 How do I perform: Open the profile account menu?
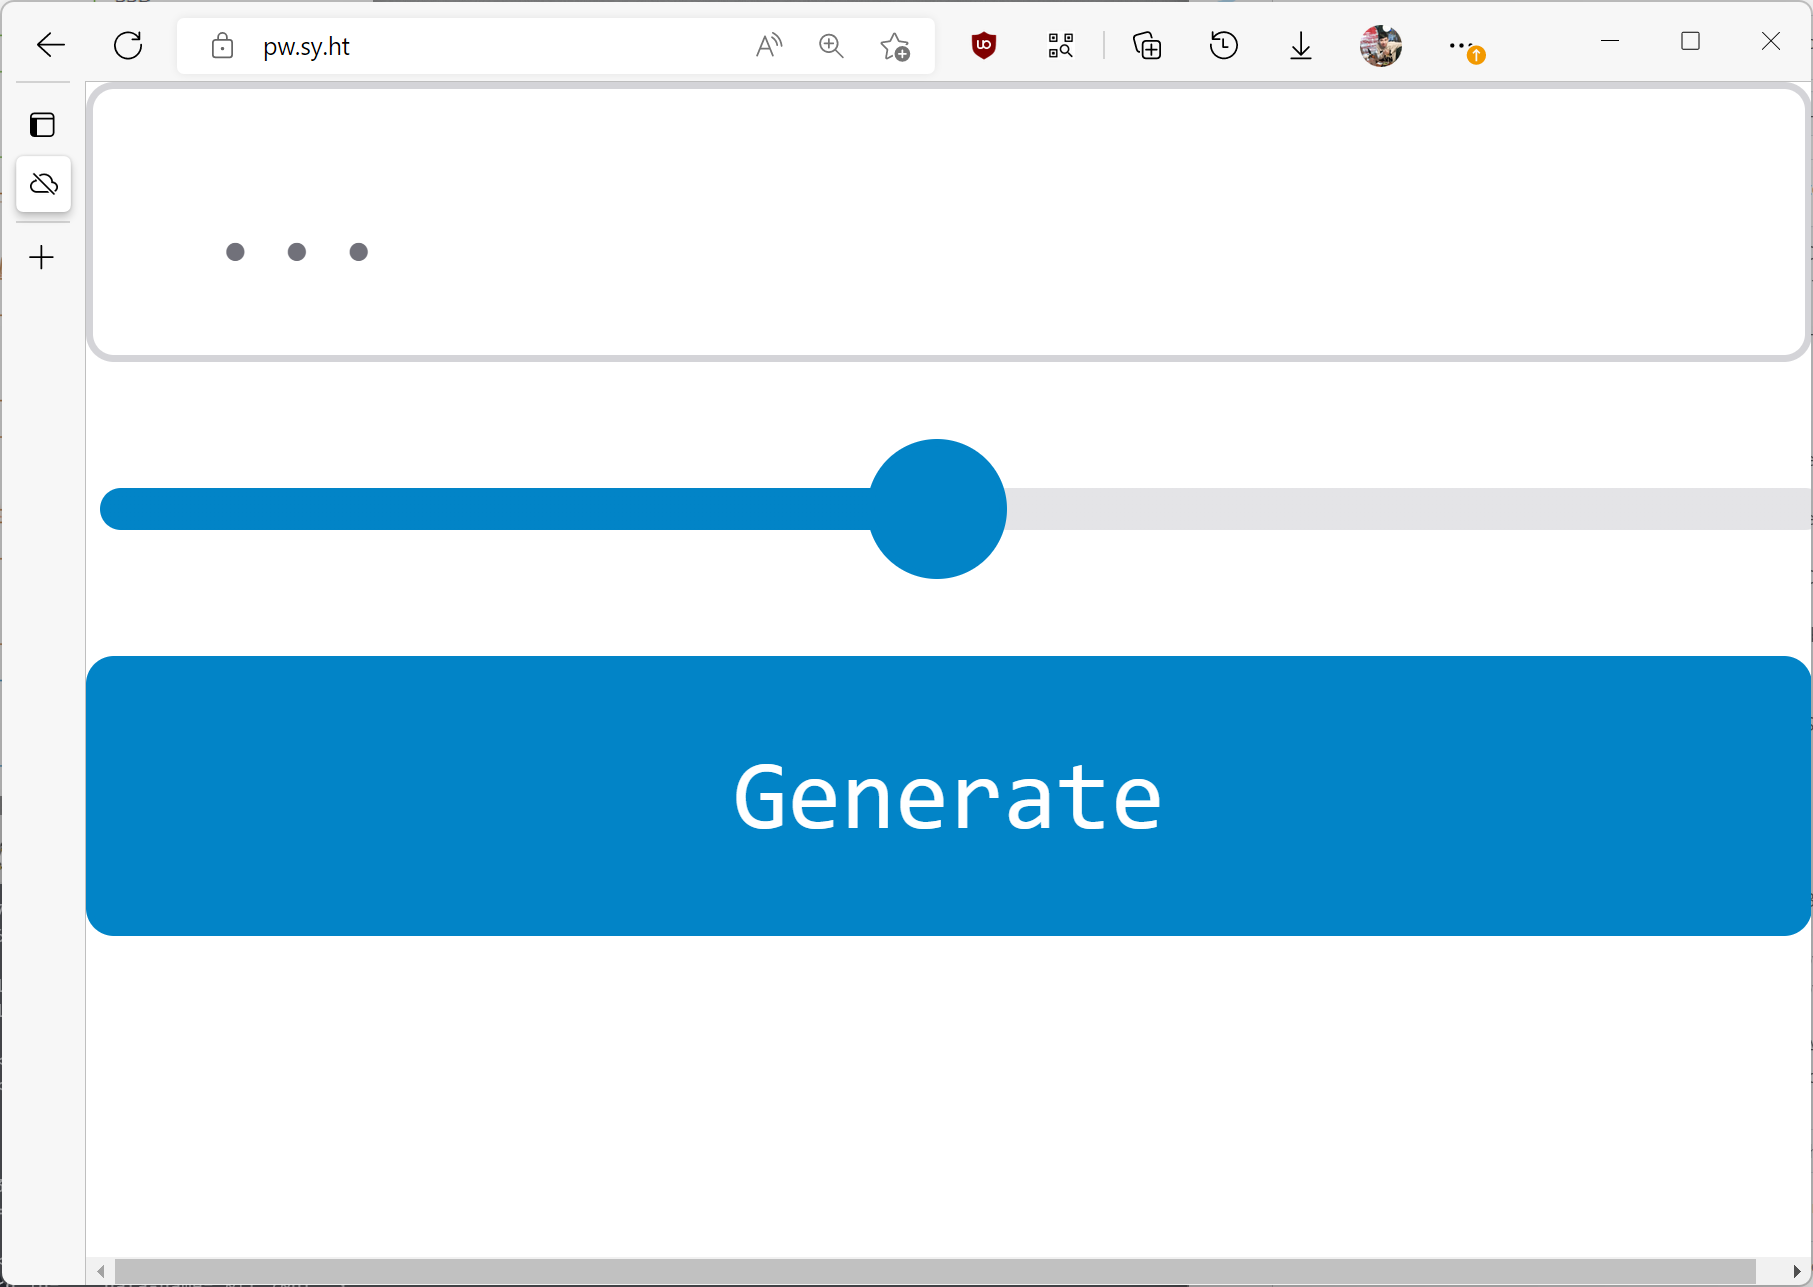[1380, 45]
